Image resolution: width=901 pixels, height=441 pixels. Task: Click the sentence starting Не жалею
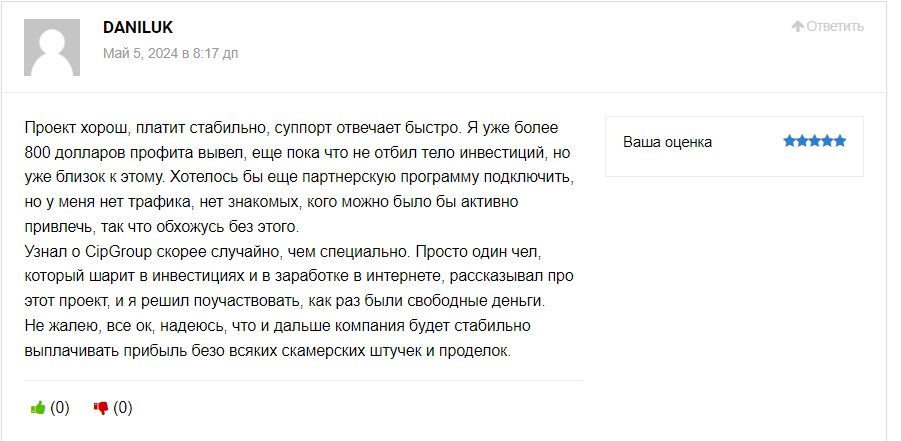point(278,326)
